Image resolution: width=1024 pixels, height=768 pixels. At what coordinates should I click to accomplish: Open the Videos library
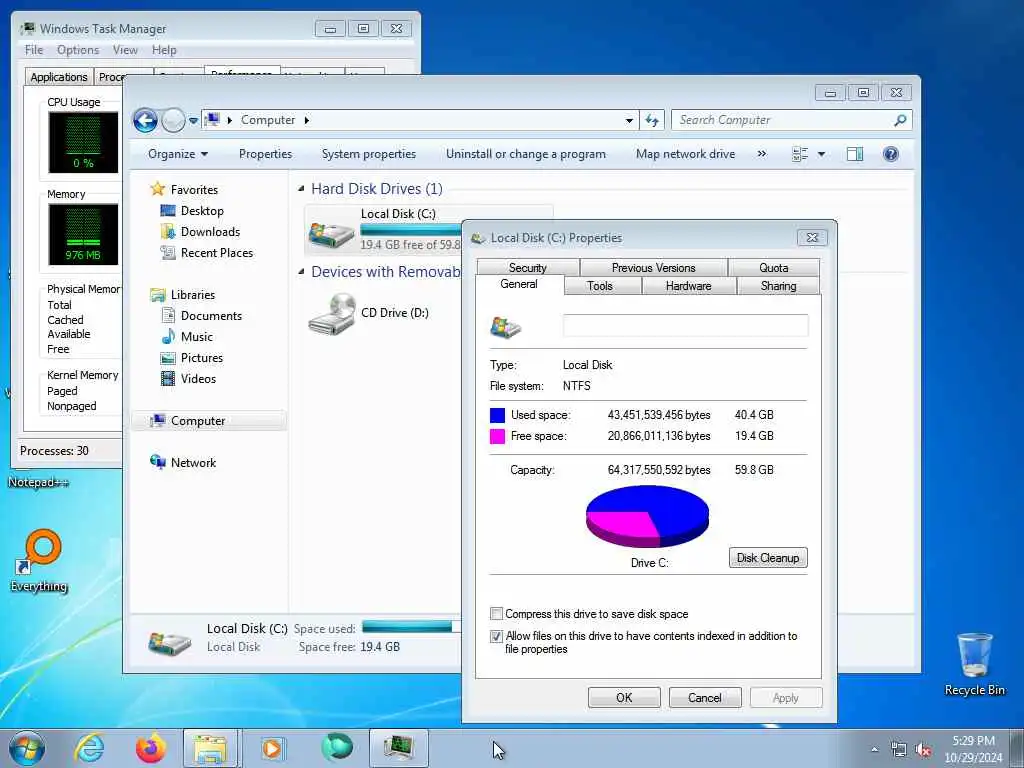(198, 379)
